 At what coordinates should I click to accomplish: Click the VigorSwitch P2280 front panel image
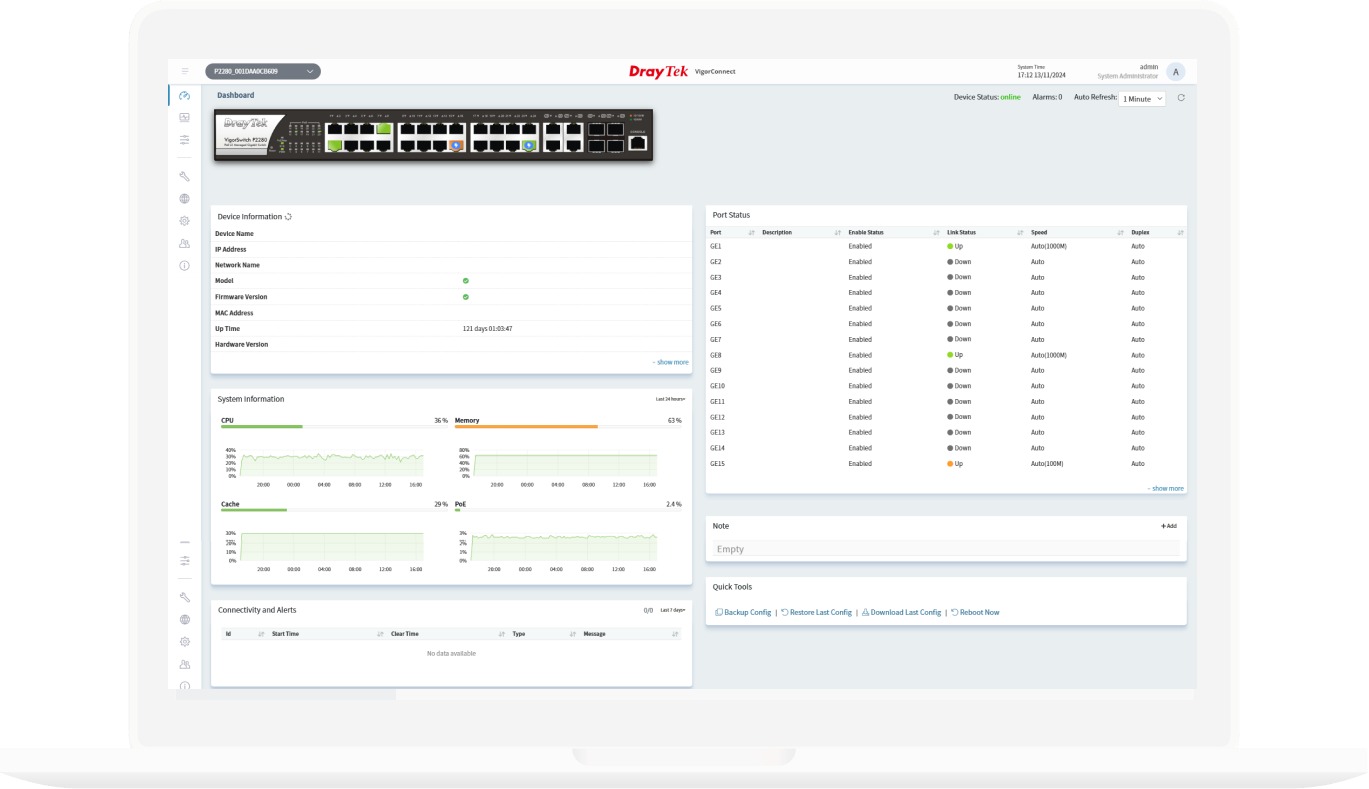[x=434, y=135]
